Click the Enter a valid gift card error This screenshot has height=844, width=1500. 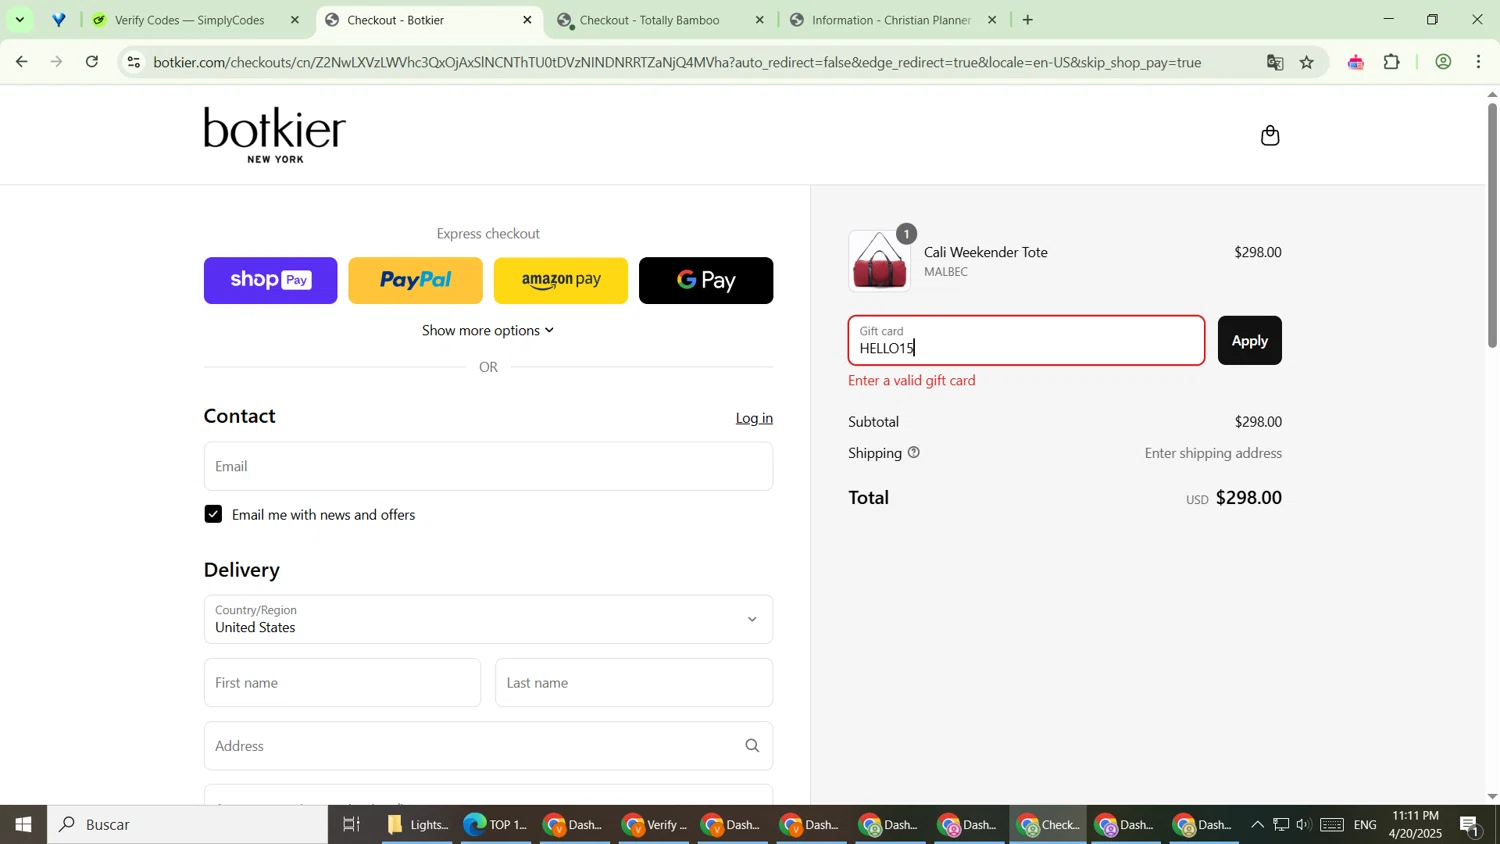click(x=912, y=381)
